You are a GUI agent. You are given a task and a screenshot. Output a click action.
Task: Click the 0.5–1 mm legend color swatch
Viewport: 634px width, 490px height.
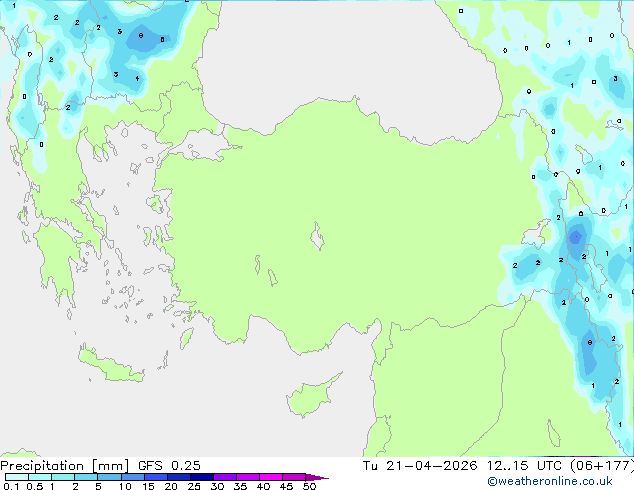coord(40,477)
